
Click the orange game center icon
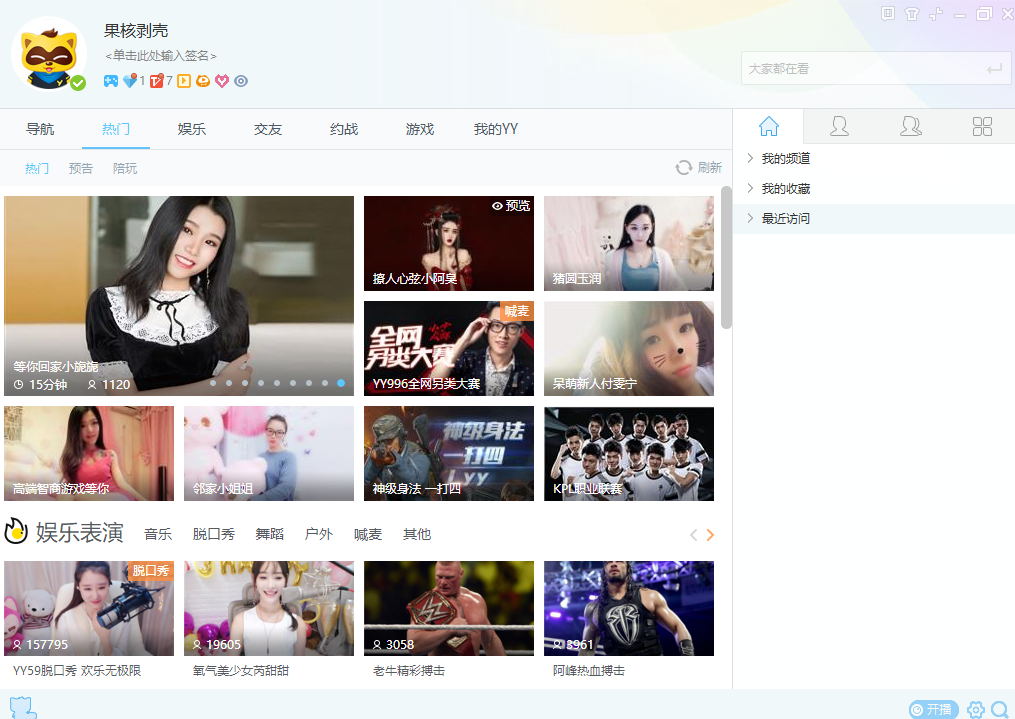pos(202,80)
